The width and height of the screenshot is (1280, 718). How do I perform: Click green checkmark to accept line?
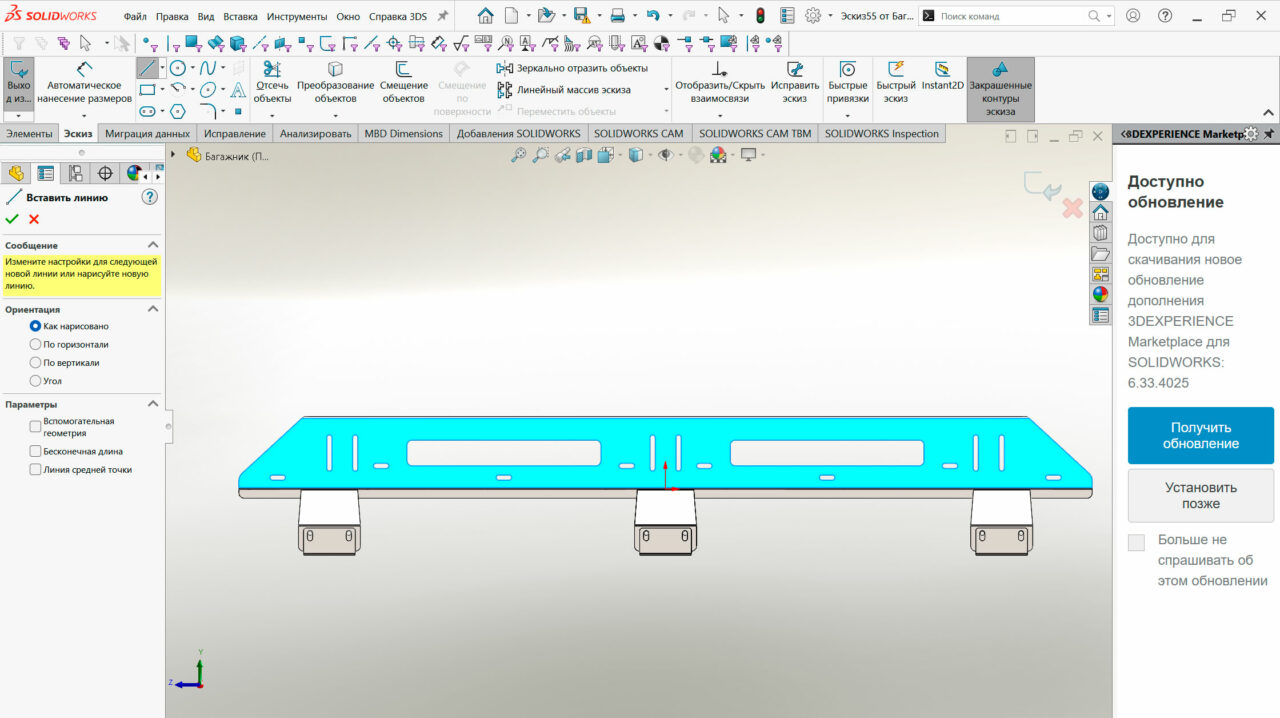coord(12,219)
